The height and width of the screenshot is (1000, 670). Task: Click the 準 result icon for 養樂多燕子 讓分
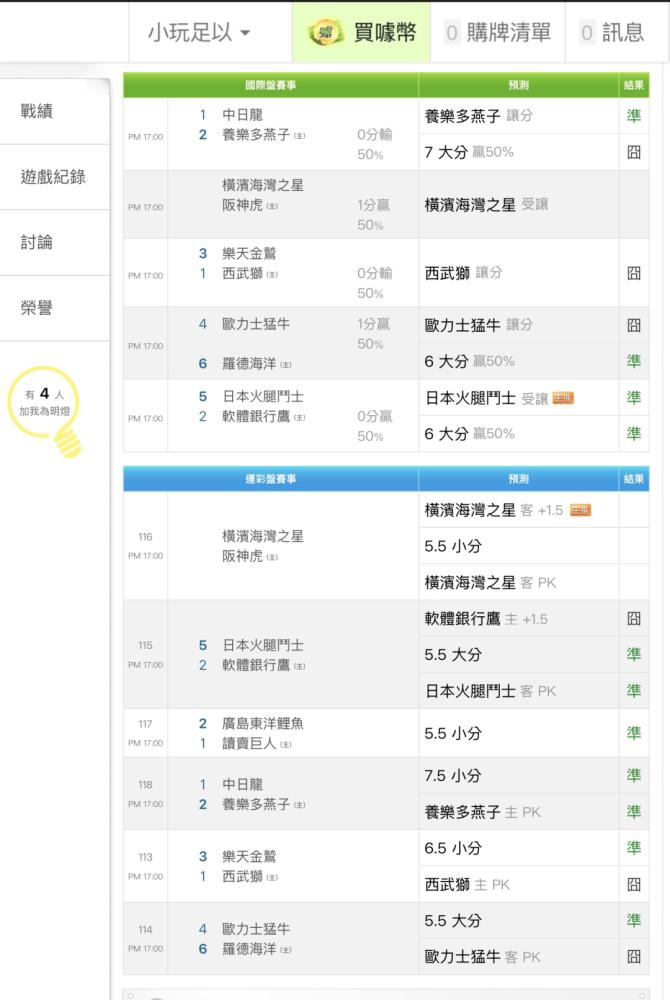tap(634, 115)
